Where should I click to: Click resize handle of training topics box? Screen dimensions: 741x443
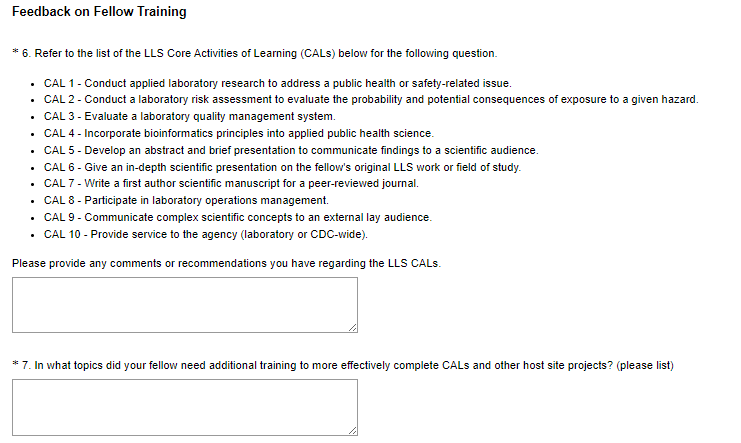pyautogui.click(x=353, y=430)
